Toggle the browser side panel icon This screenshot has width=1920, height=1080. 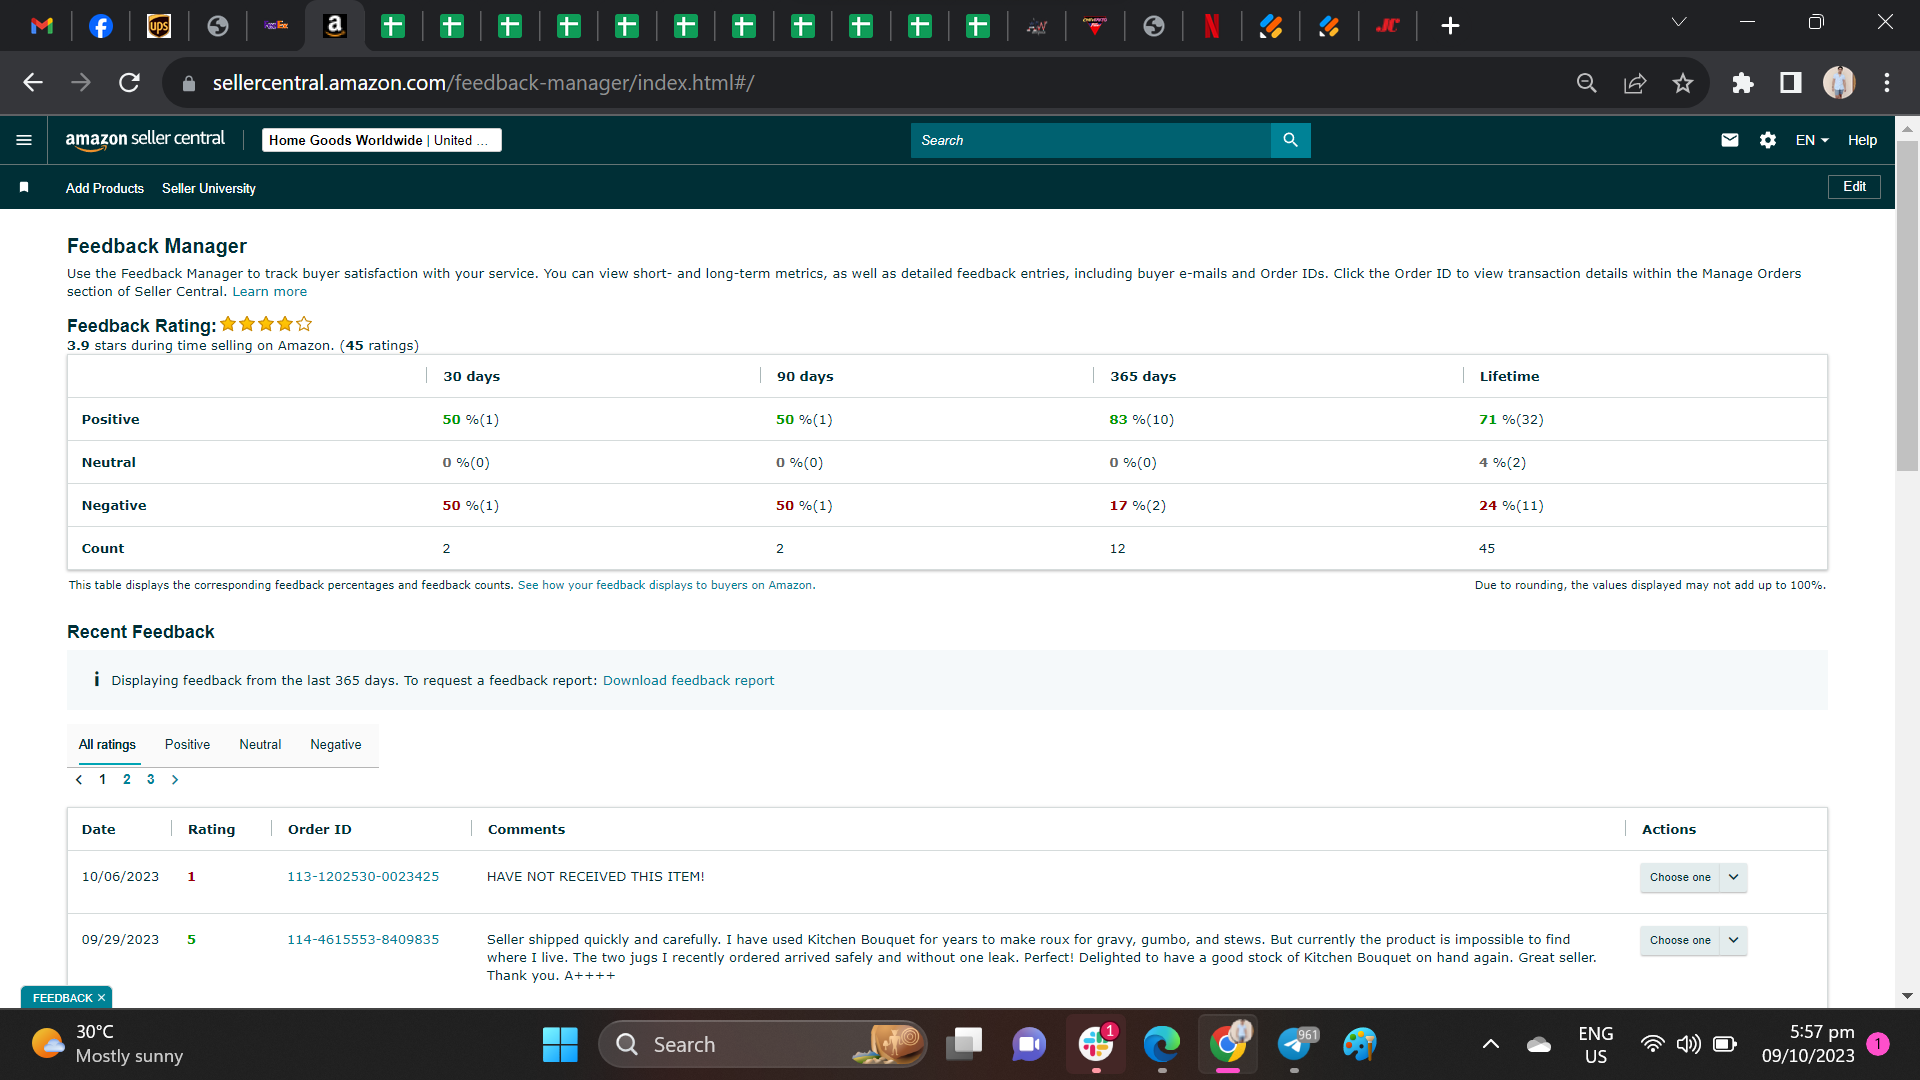coord(1791,83)
